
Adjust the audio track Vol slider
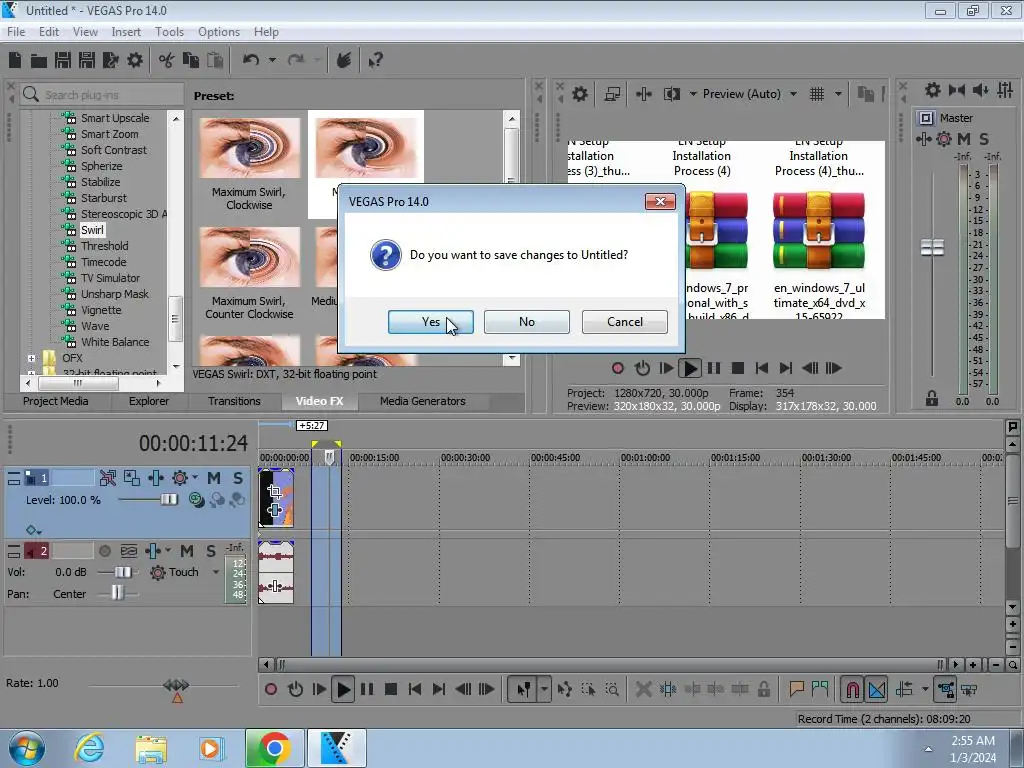(122, 572)
